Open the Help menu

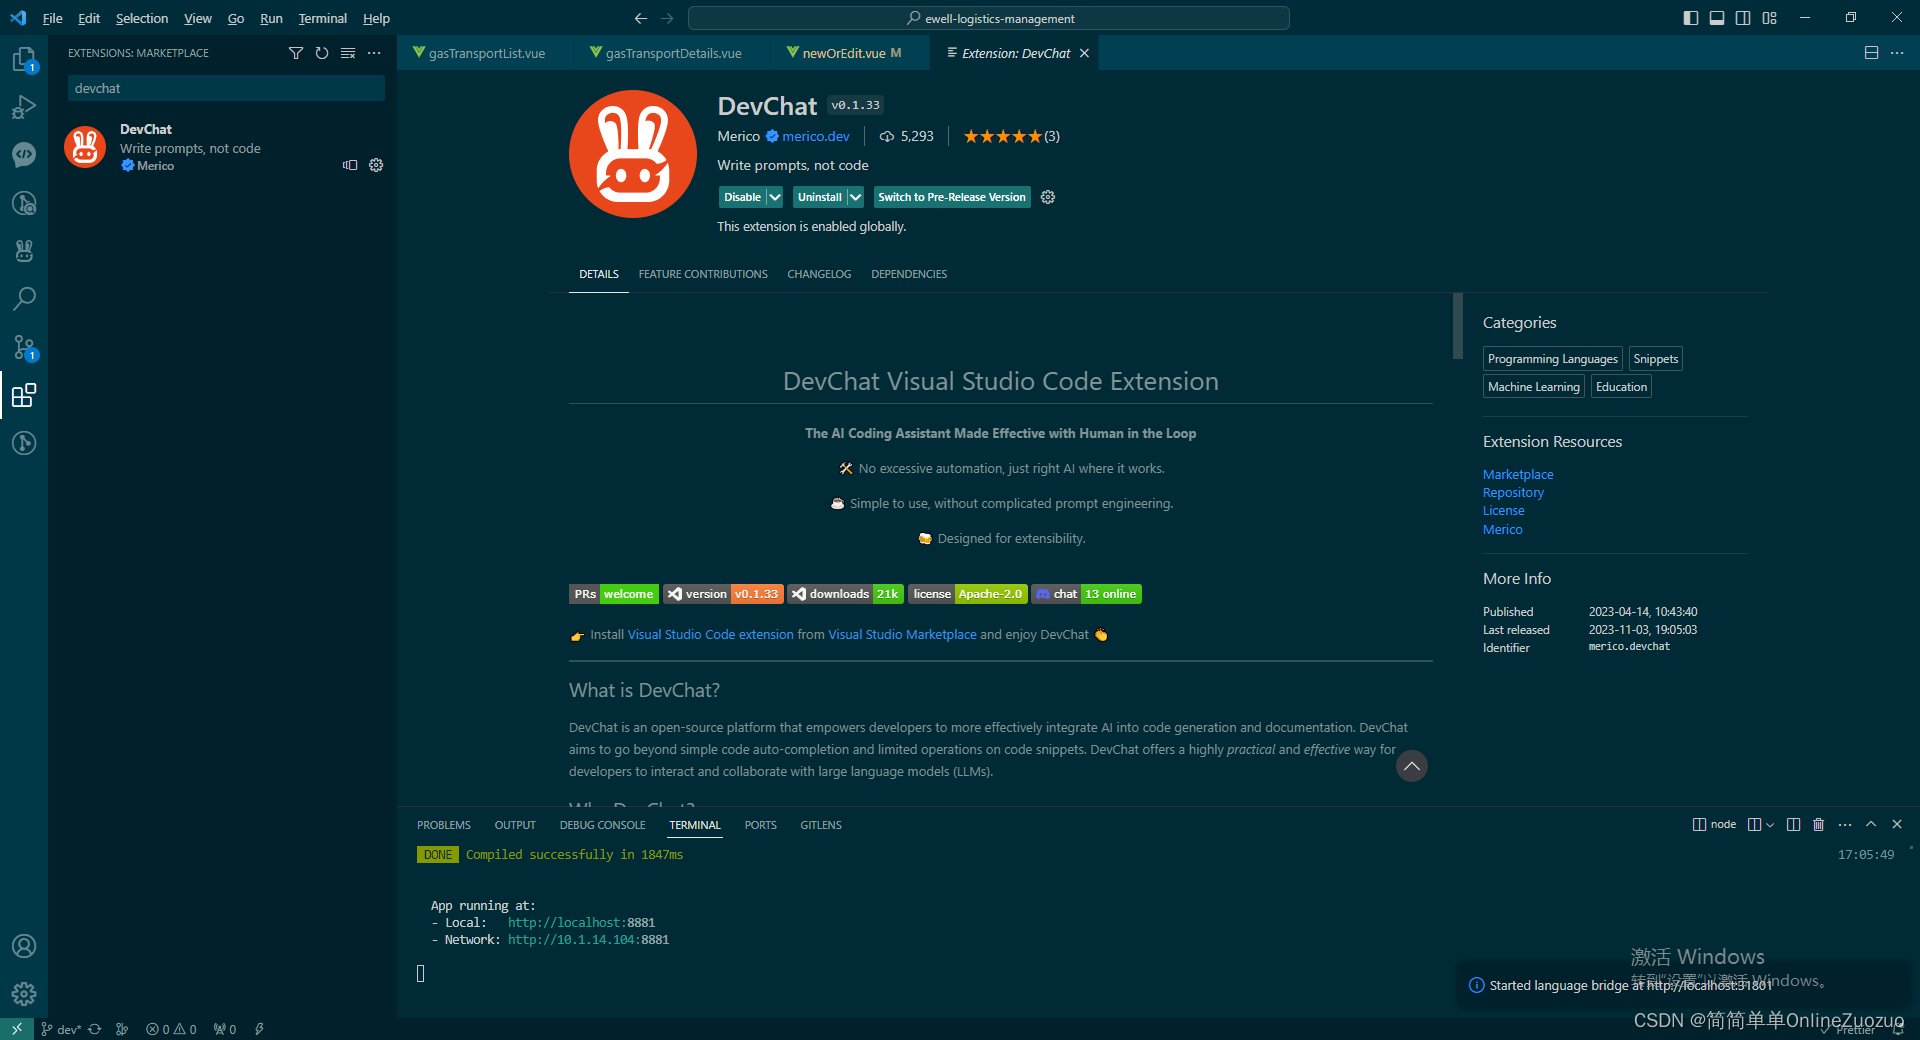pos(376,18)
